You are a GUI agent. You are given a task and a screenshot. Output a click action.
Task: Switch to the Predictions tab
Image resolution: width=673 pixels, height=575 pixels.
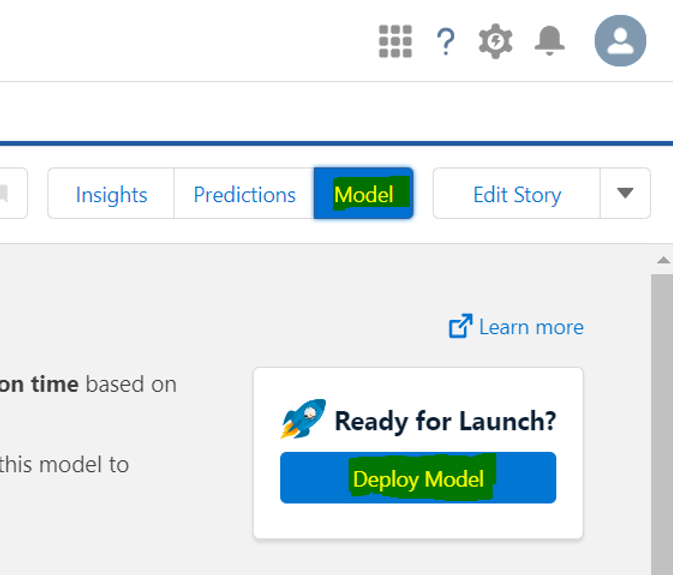coord(244,194)
